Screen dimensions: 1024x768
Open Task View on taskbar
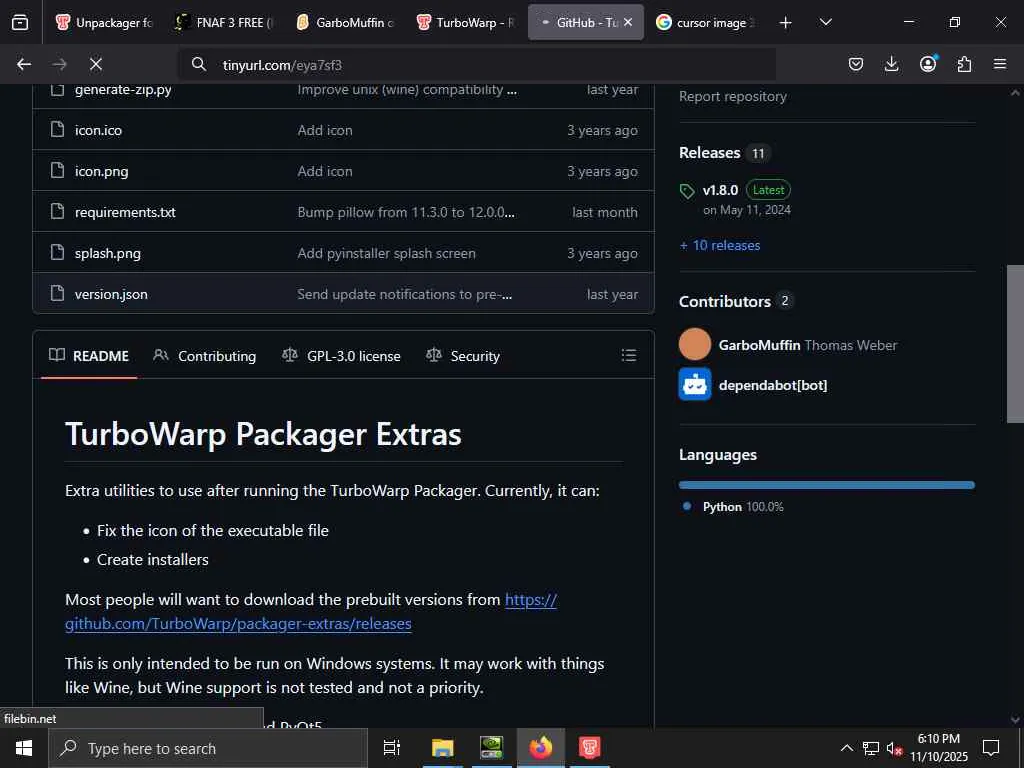coord(392,748)
